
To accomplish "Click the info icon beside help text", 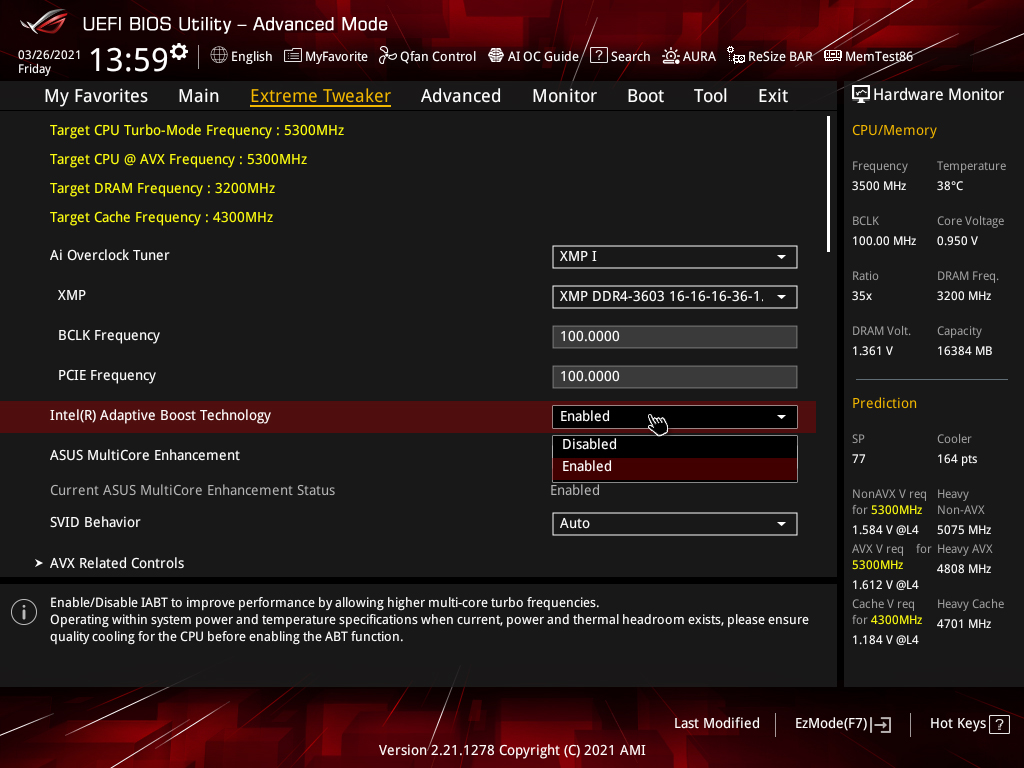I will point(24,613).
